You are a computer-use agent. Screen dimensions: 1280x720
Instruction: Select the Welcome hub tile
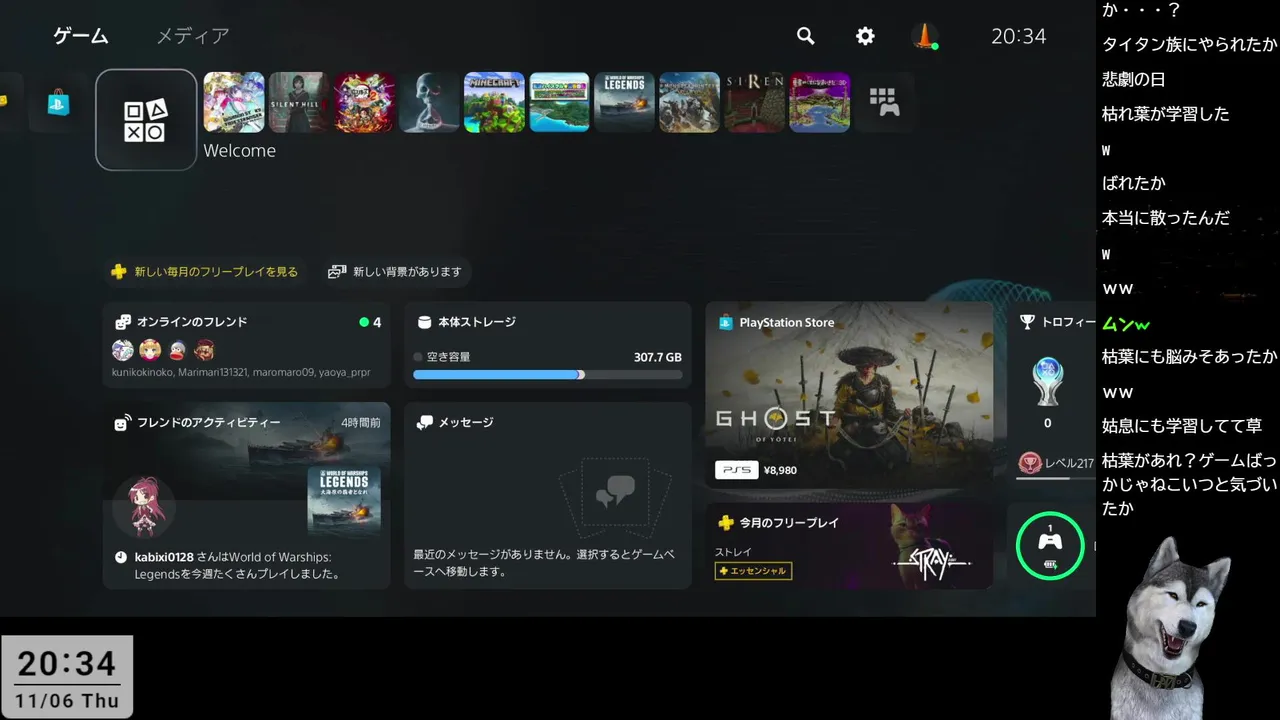pyautogui.click(x=146, y=119)
